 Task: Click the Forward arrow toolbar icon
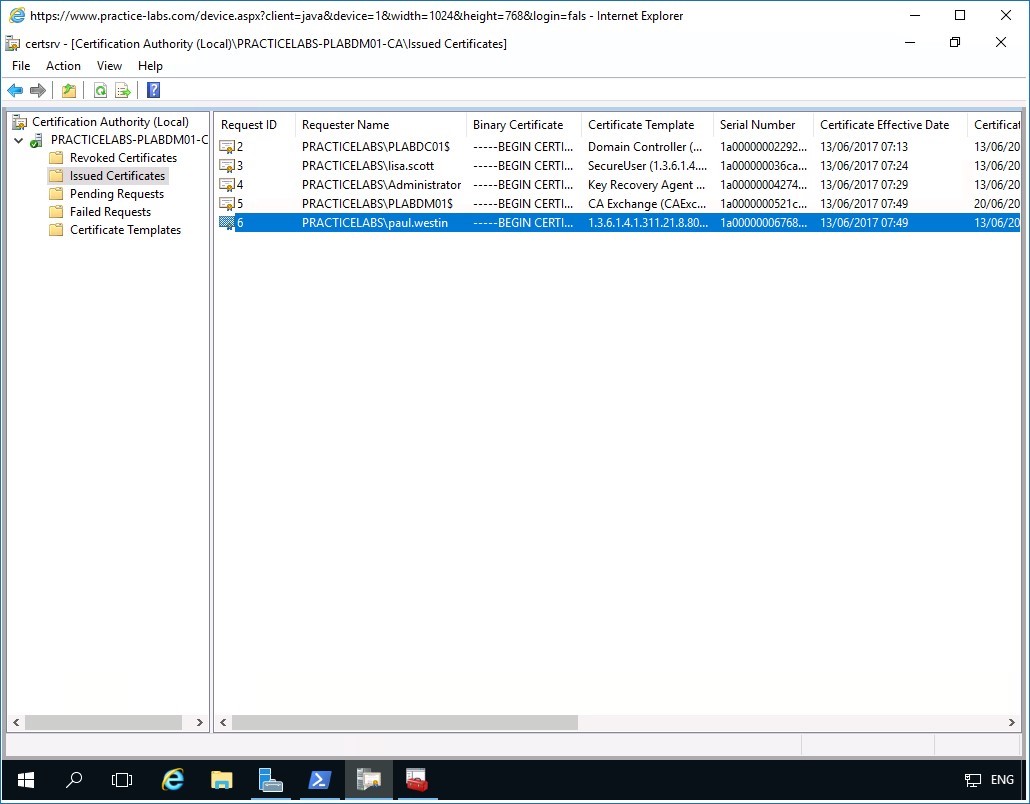coord(38,91)
